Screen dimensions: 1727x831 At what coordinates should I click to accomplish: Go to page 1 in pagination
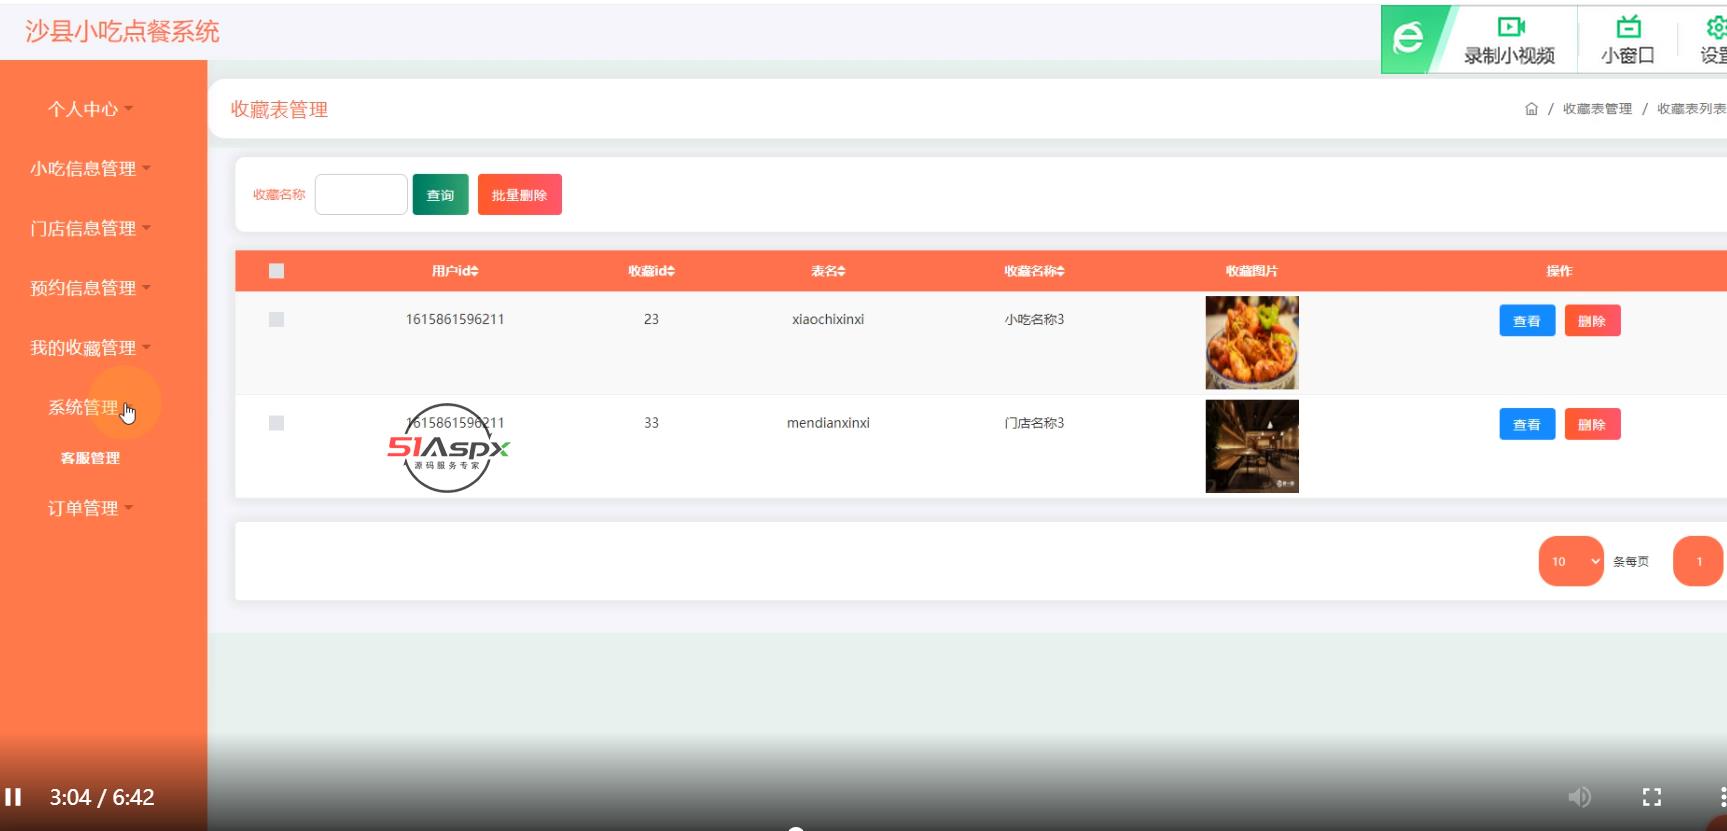[x=1698, y=561]
